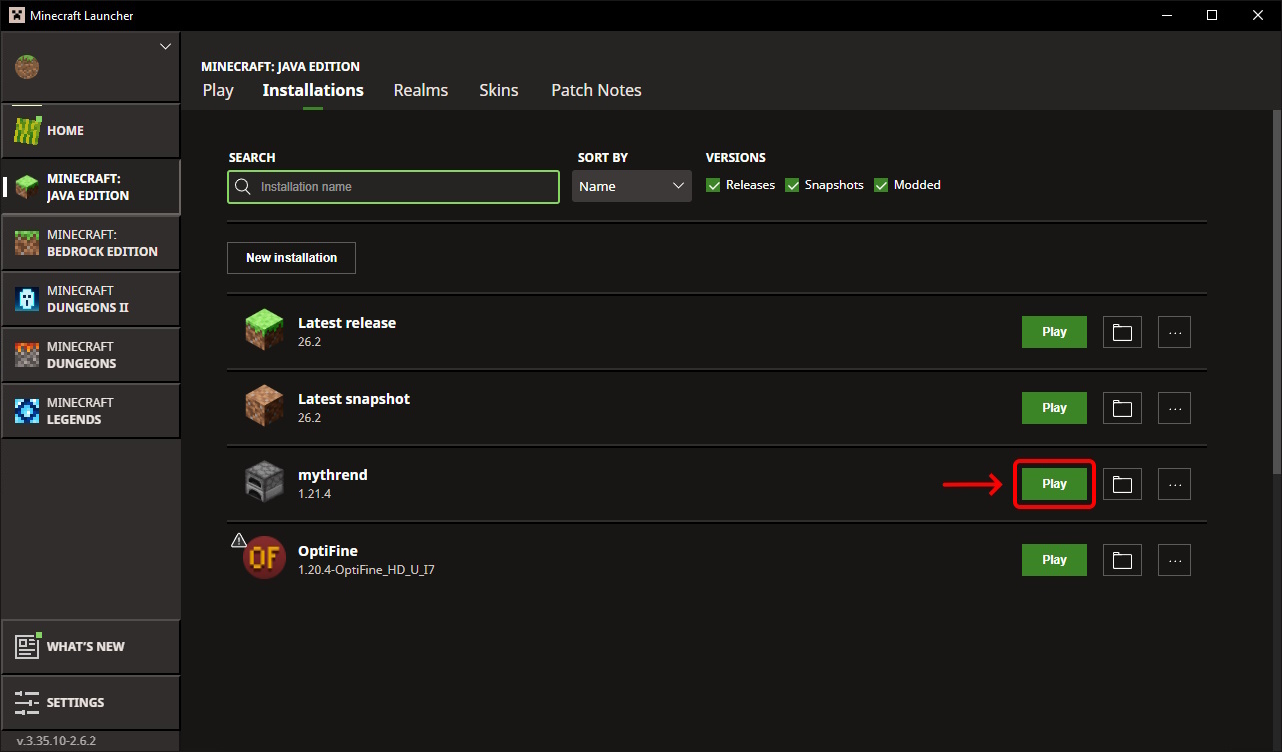Click the launcher version v.3.35.10-2.6.2 text

[56, 741]
